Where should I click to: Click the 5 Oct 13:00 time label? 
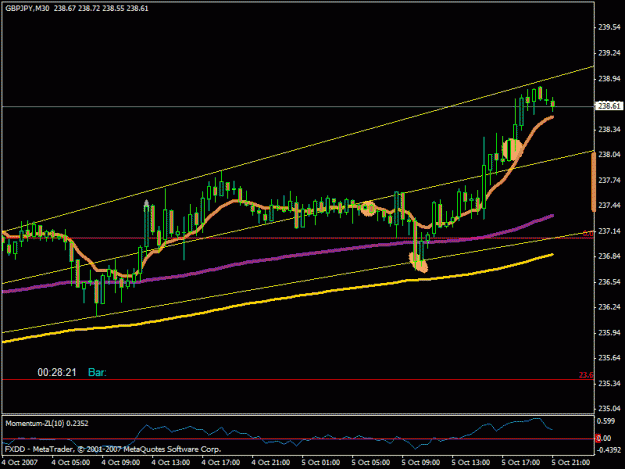[x=471, y=463]
